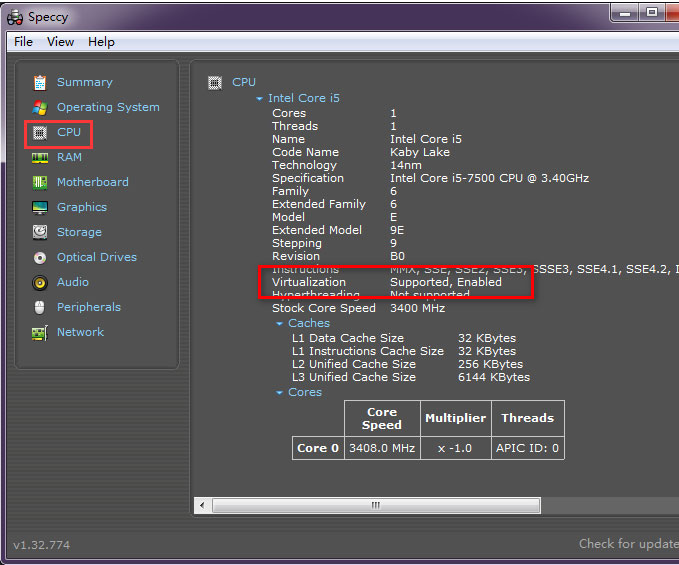Collapse the Intel Core i5 tree node
Screen dimensions: 679x565
(x=260, y=99)
